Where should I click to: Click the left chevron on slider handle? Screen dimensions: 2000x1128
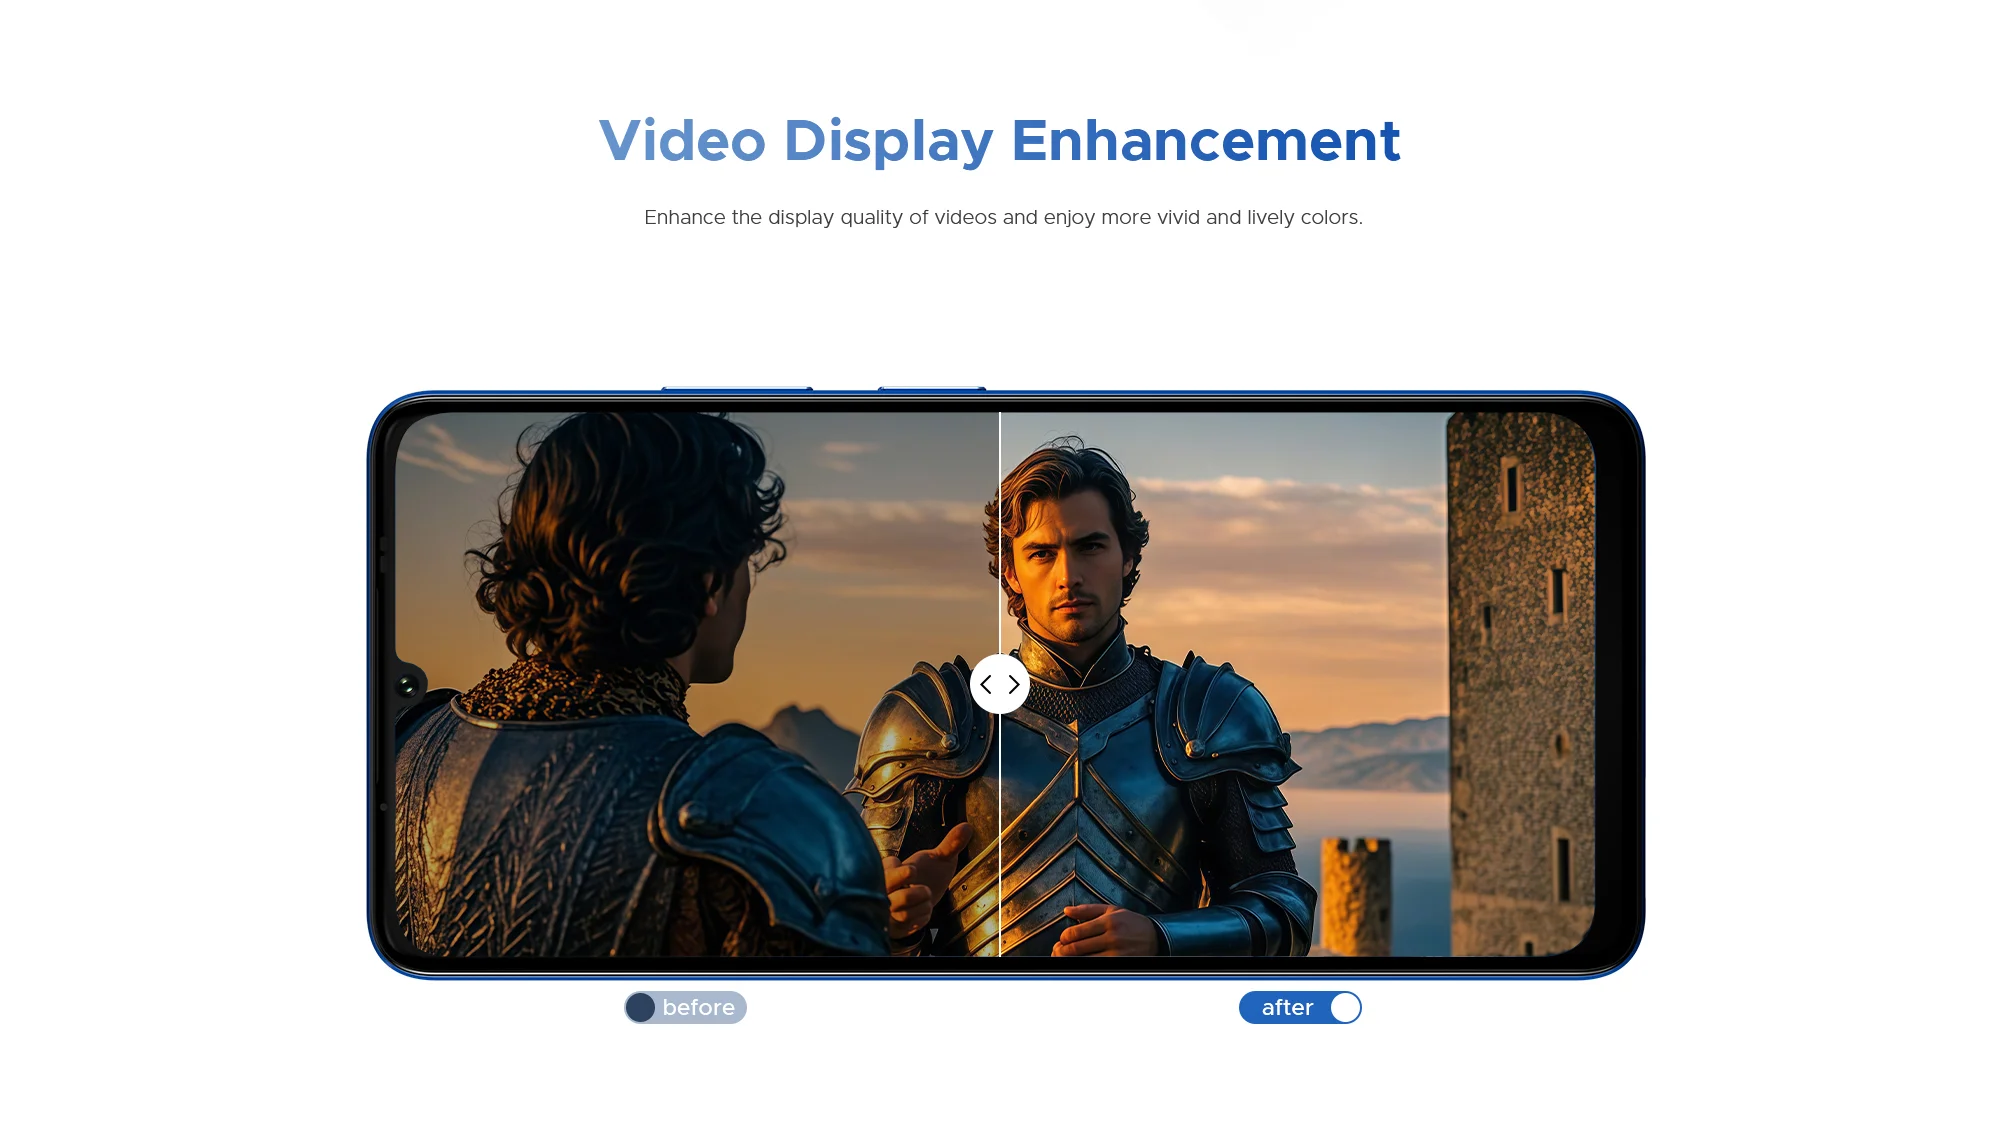(x=986, y=685)
